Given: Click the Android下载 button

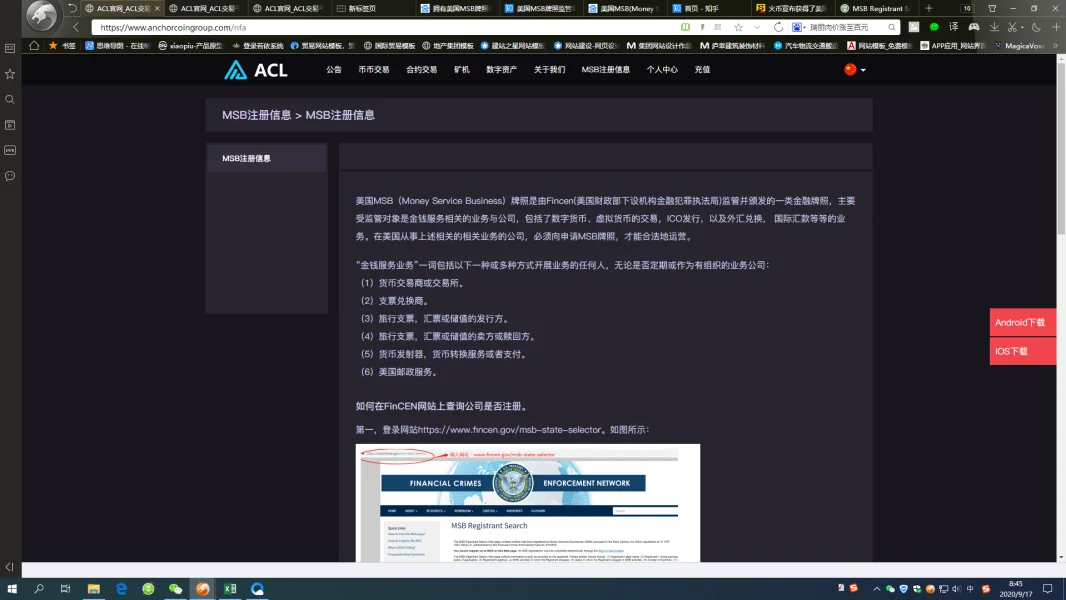Looking at the screenshot, I should [1022, 323].
